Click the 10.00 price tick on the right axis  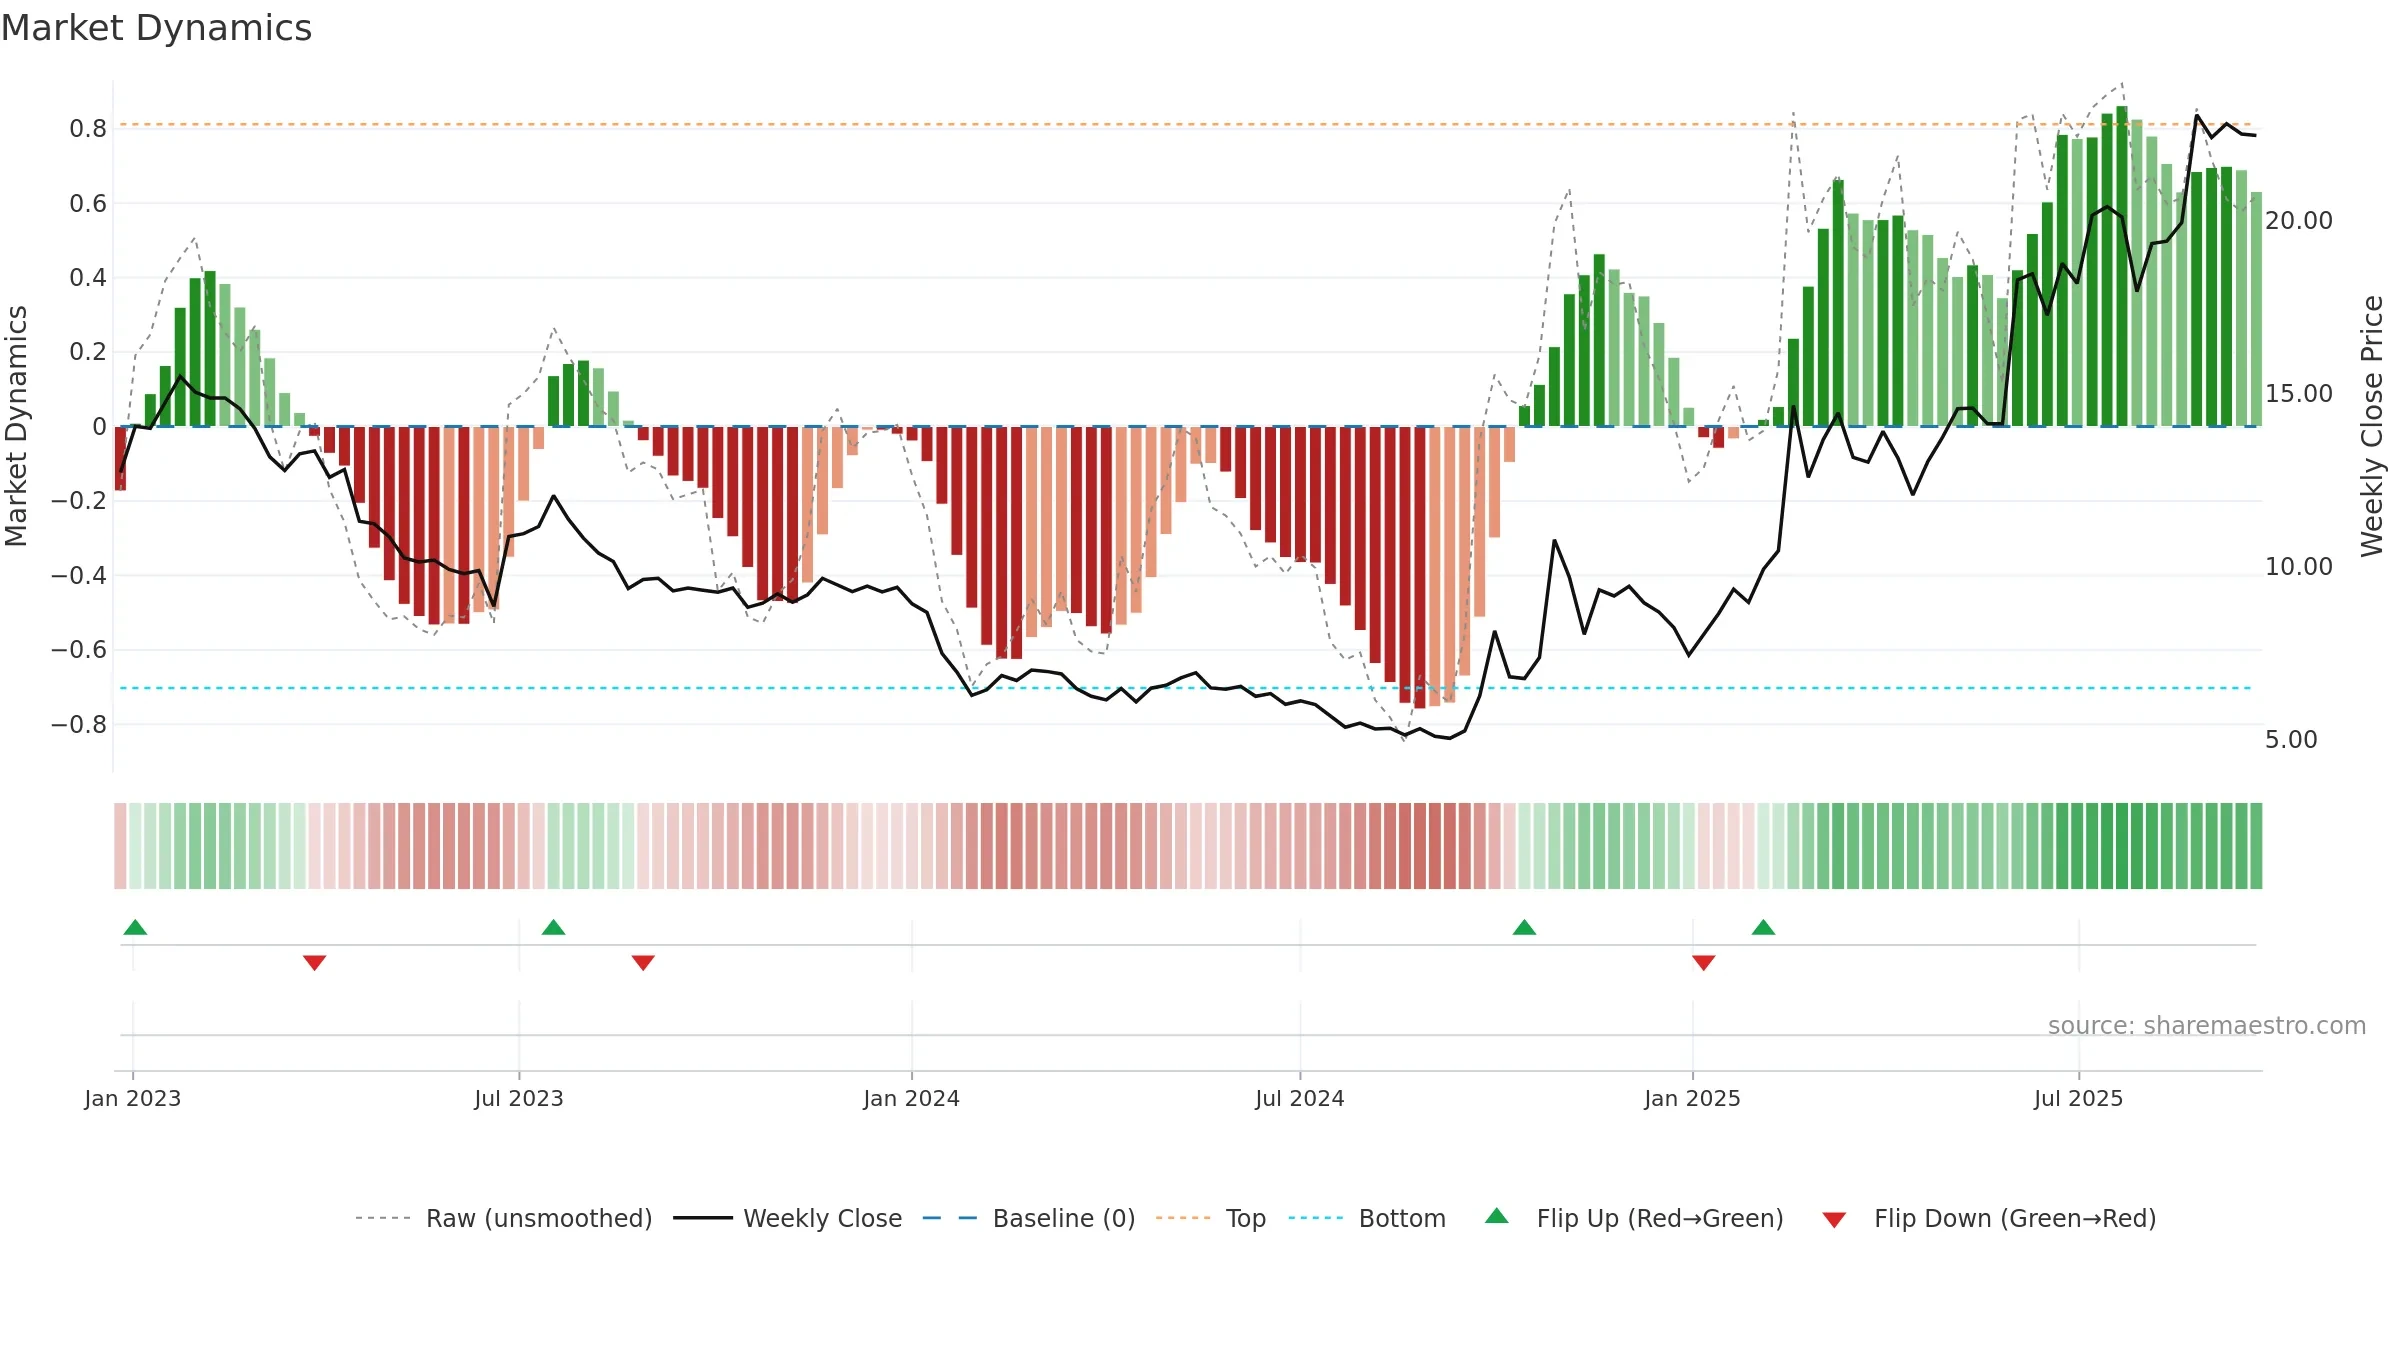[x=2299, y=567]
